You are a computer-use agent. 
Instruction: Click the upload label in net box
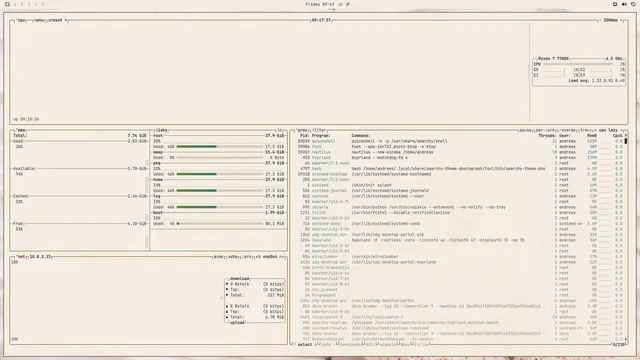[x=237, y=322]
